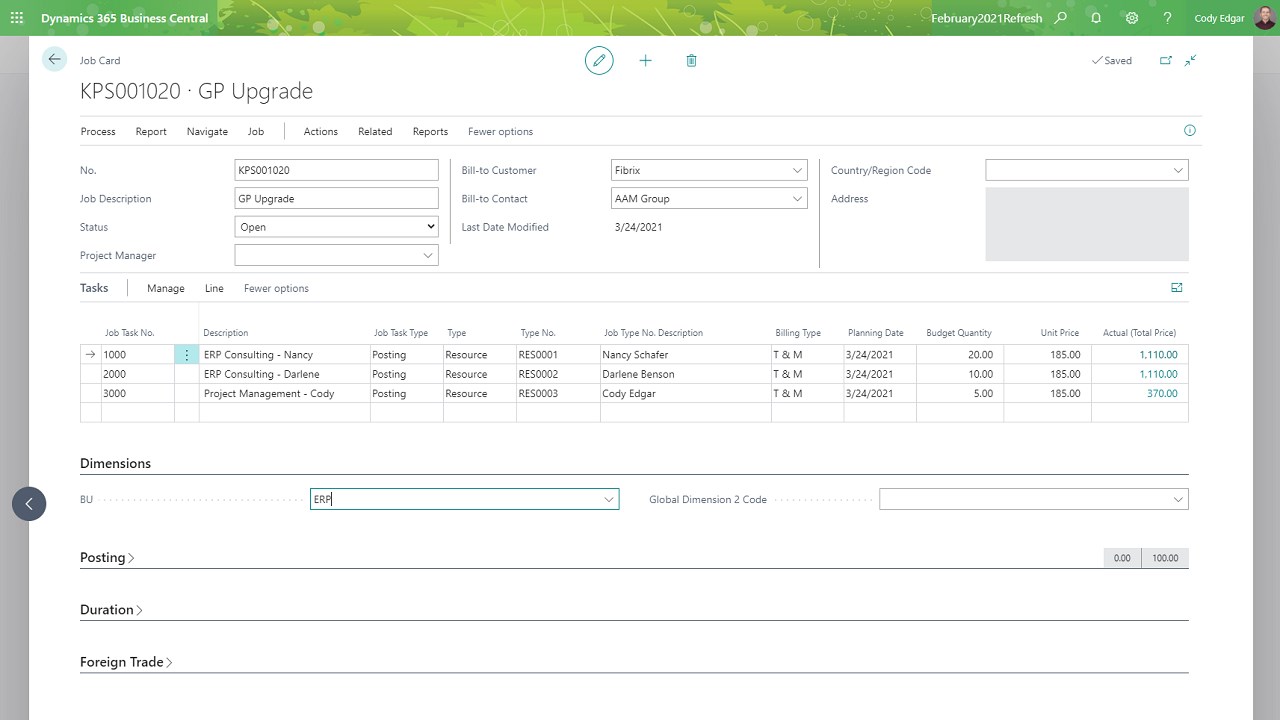Open the help question mark

coord(1167,18)
